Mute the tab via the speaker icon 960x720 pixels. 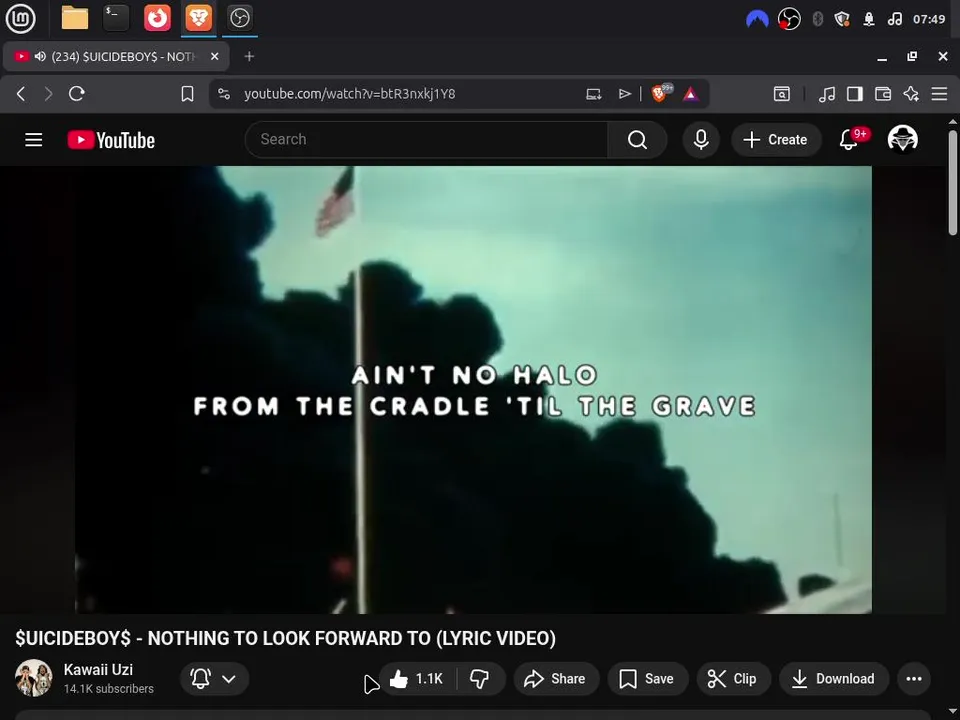(x=40, y=56)
